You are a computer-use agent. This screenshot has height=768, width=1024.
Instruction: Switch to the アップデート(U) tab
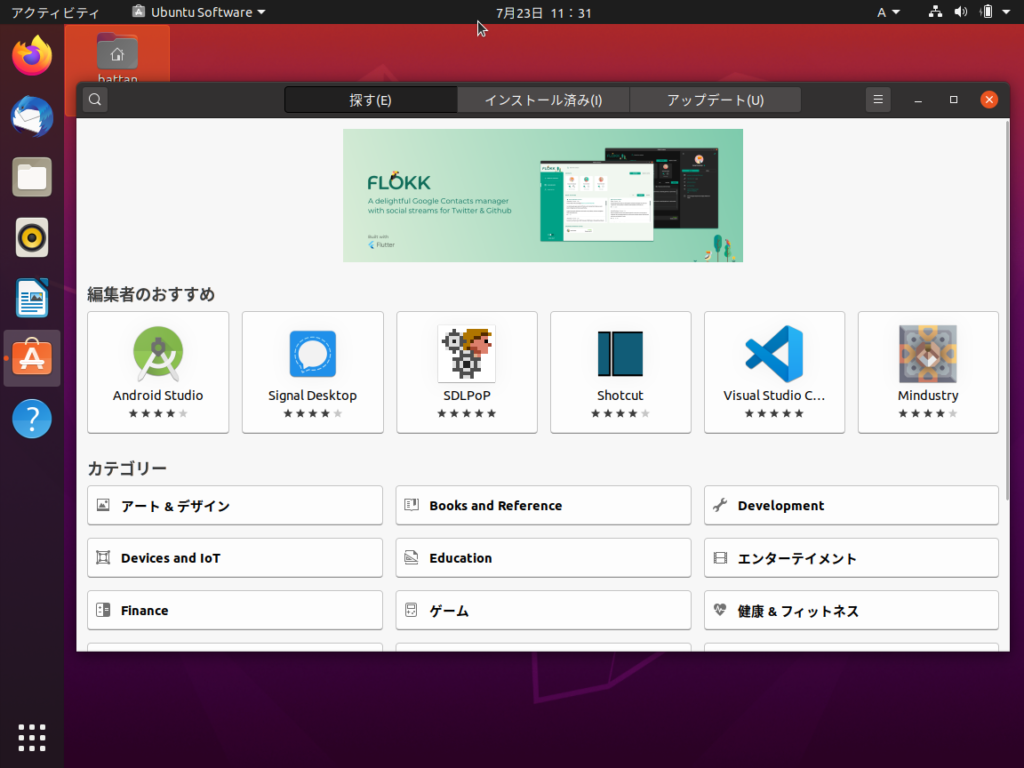pos(715,100)
